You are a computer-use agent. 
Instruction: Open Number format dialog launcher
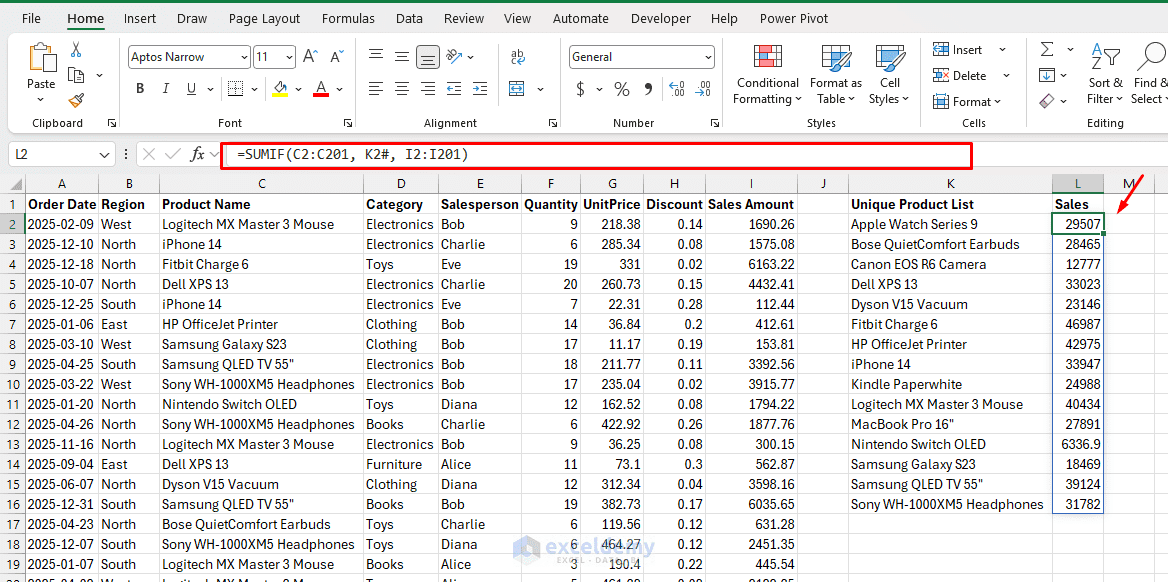click(714, 123)
